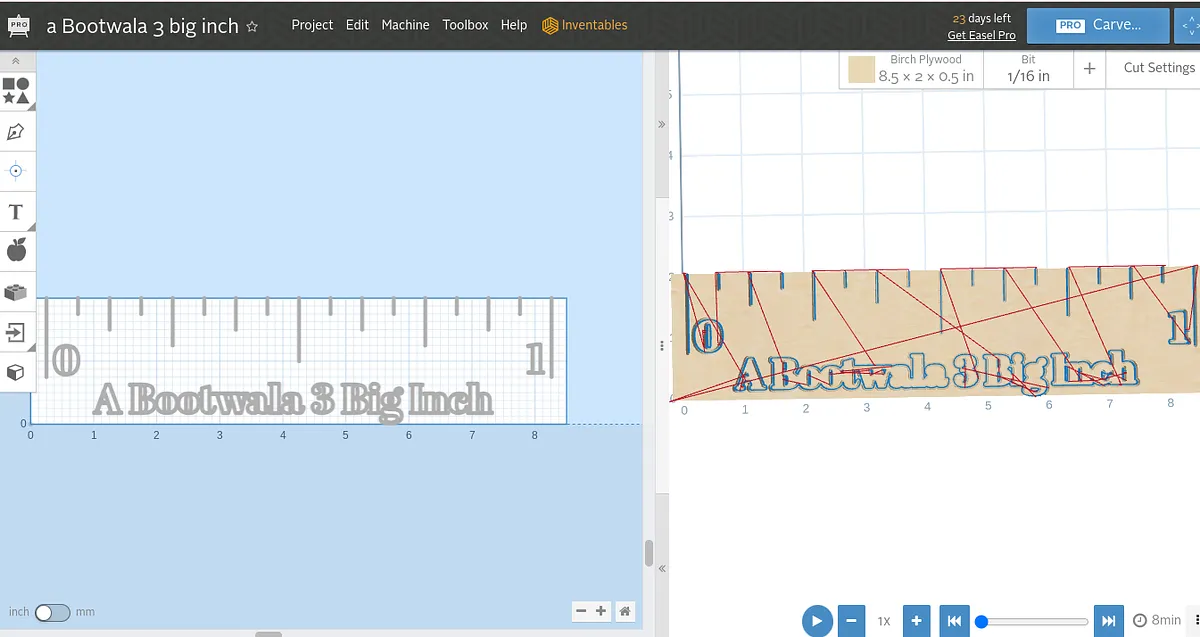Viewport: 1200px width, 637px height.
Task: Open the 3D box tool icon
Action: tap(16, 372)
